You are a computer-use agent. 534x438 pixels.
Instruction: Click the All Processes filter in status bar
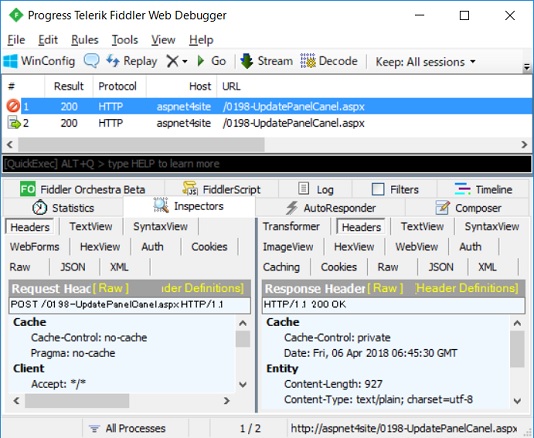pyautogui.click(x=127, y=428)
